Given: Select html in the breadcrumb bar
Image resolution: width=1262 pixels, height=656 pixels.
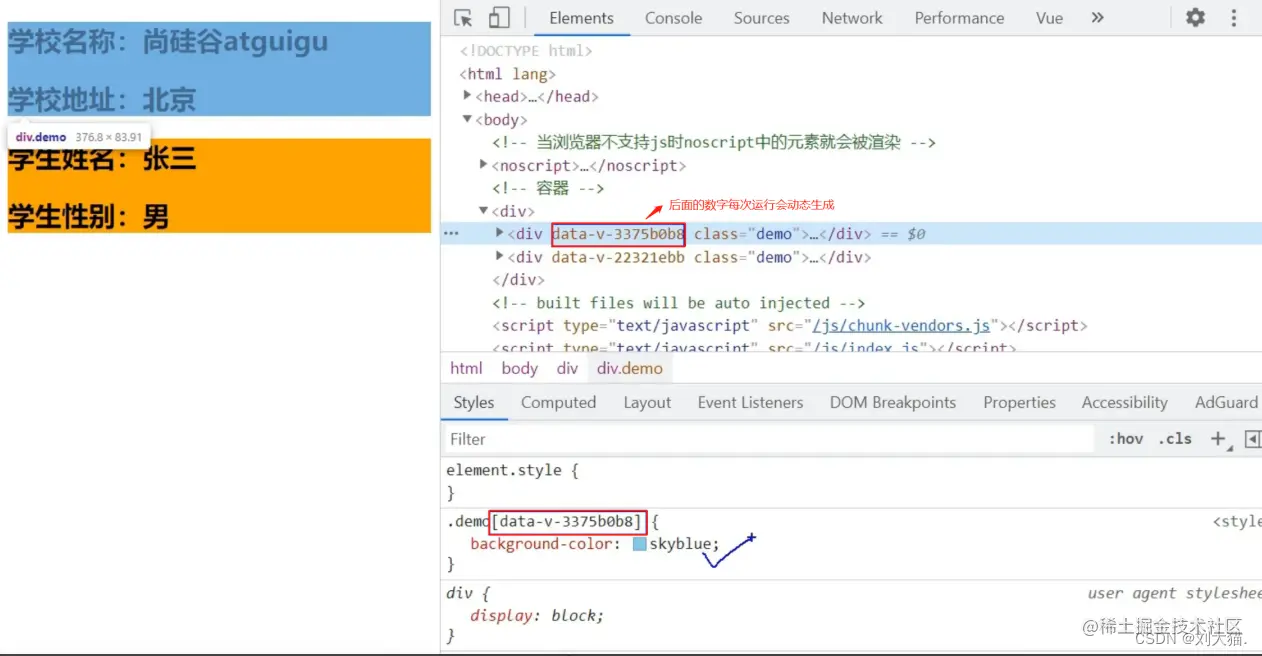Looking at the screenshot, I should pos(466,368).
